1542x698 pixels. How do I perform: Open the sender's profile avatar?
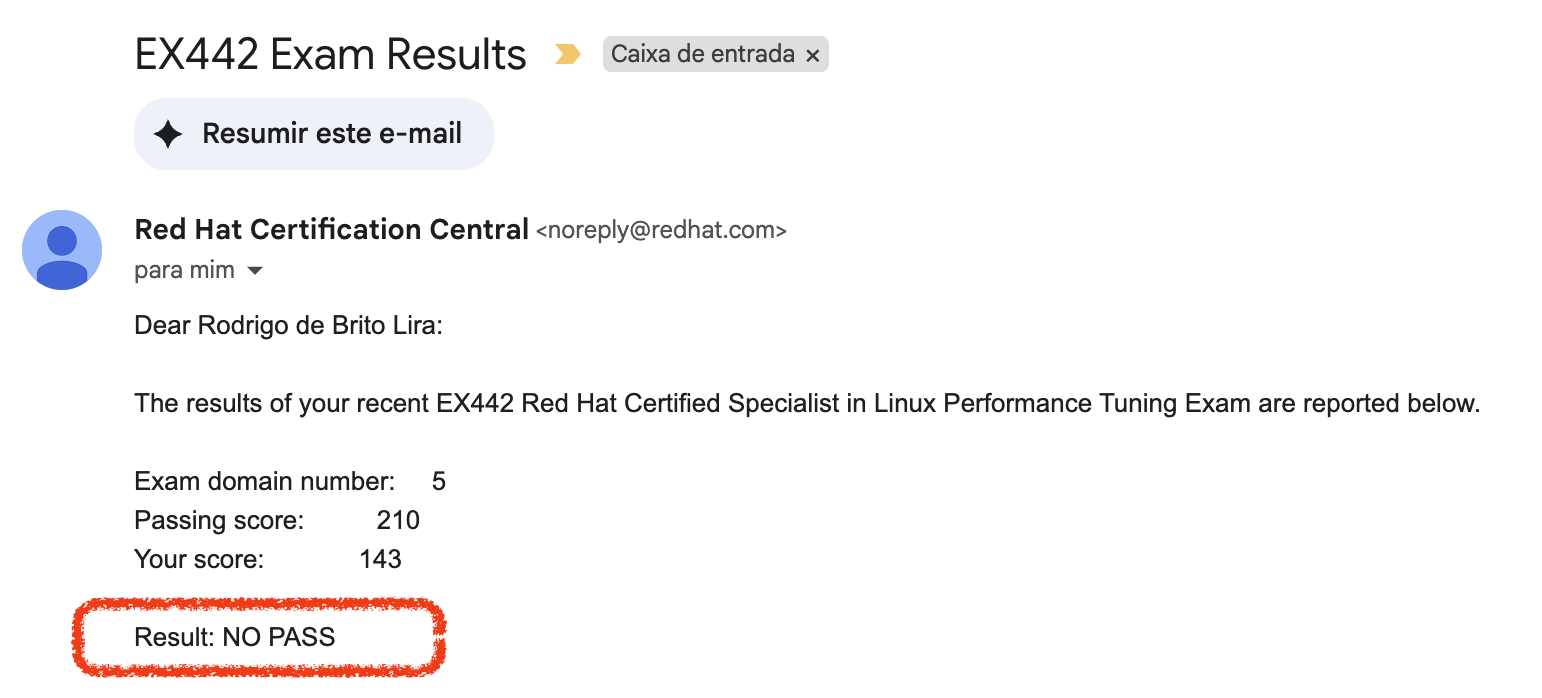(x=62, y=250)
